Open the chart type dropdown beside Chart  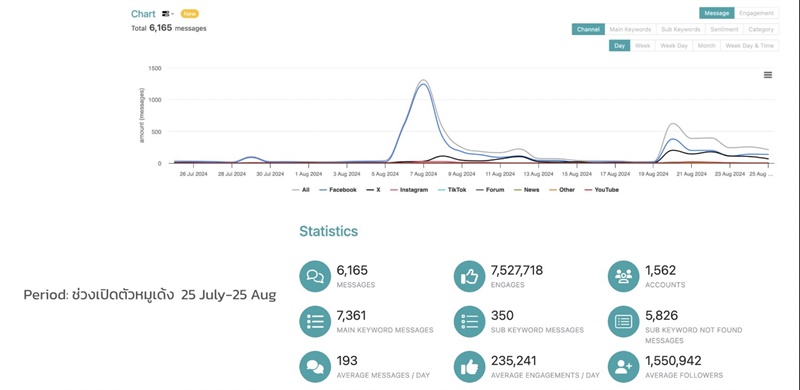[x=167, y=14]
